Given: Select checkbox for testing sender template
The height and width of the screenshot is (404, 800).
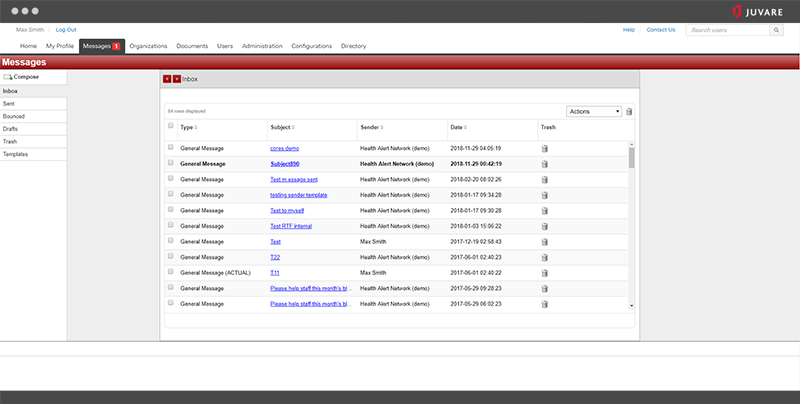Looking at the screenshot, I should click(x=170, y=194).
